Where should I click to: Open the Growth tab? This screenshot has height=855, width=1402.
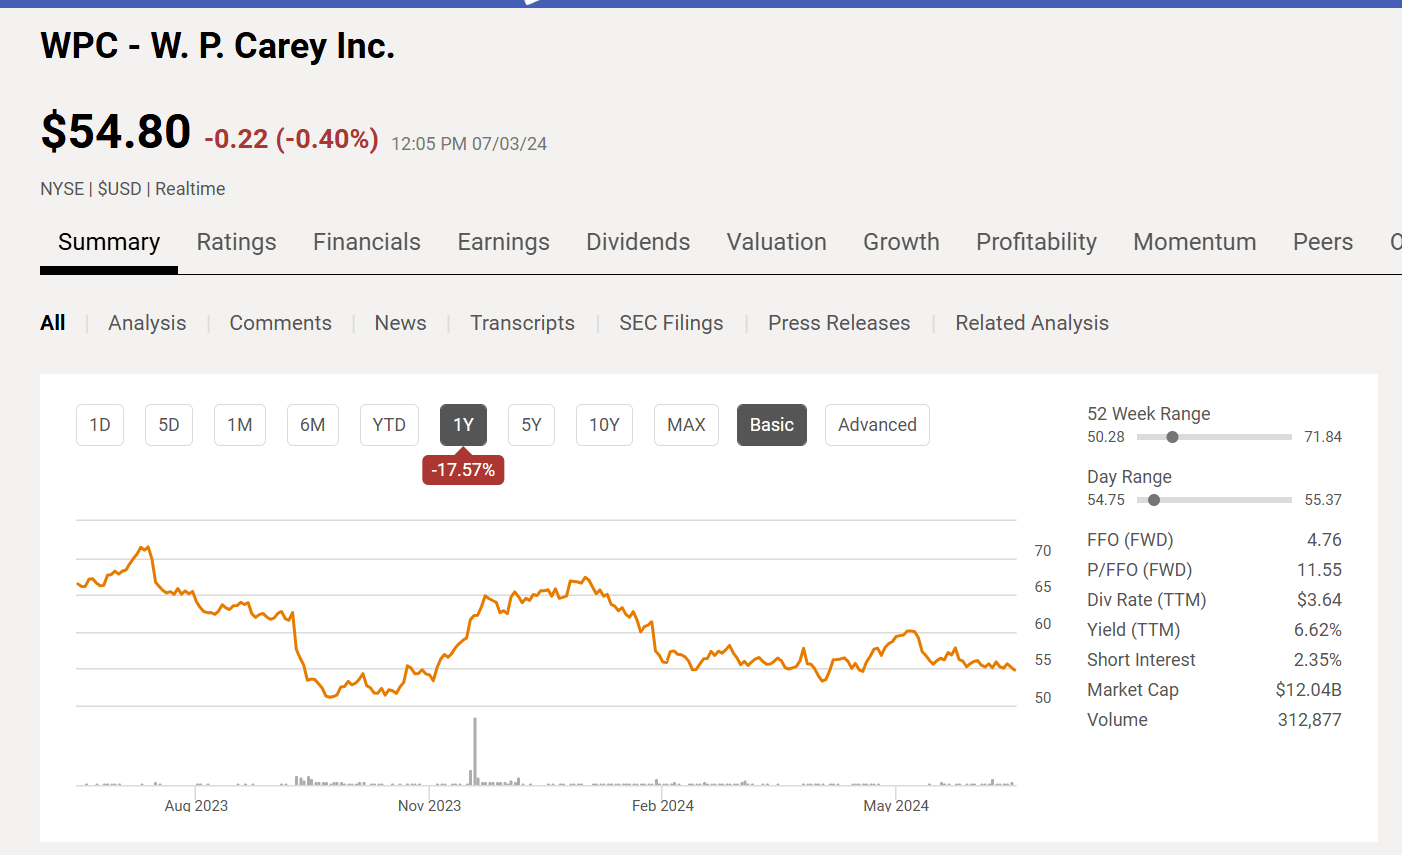point(901,242)
